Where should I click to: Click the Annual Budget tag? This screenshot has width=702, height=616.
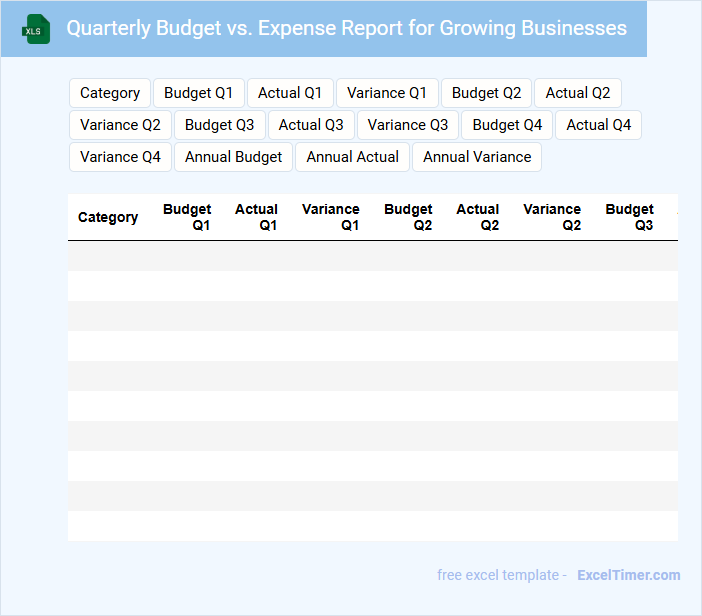click(x=233, y=157)
